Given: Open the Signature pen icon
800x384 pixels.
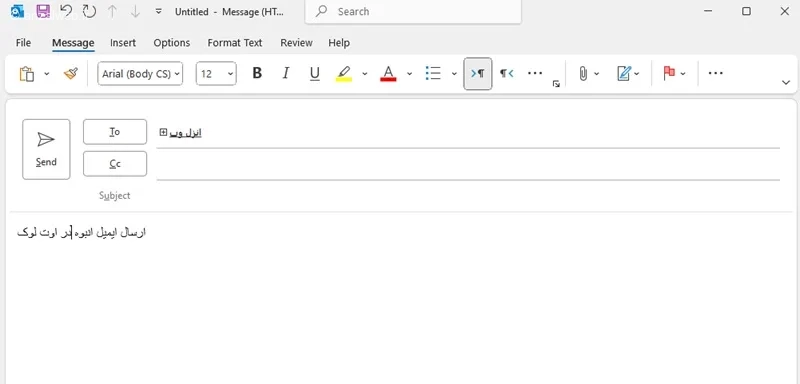Looking at the screenshot, I should [624, 74].
